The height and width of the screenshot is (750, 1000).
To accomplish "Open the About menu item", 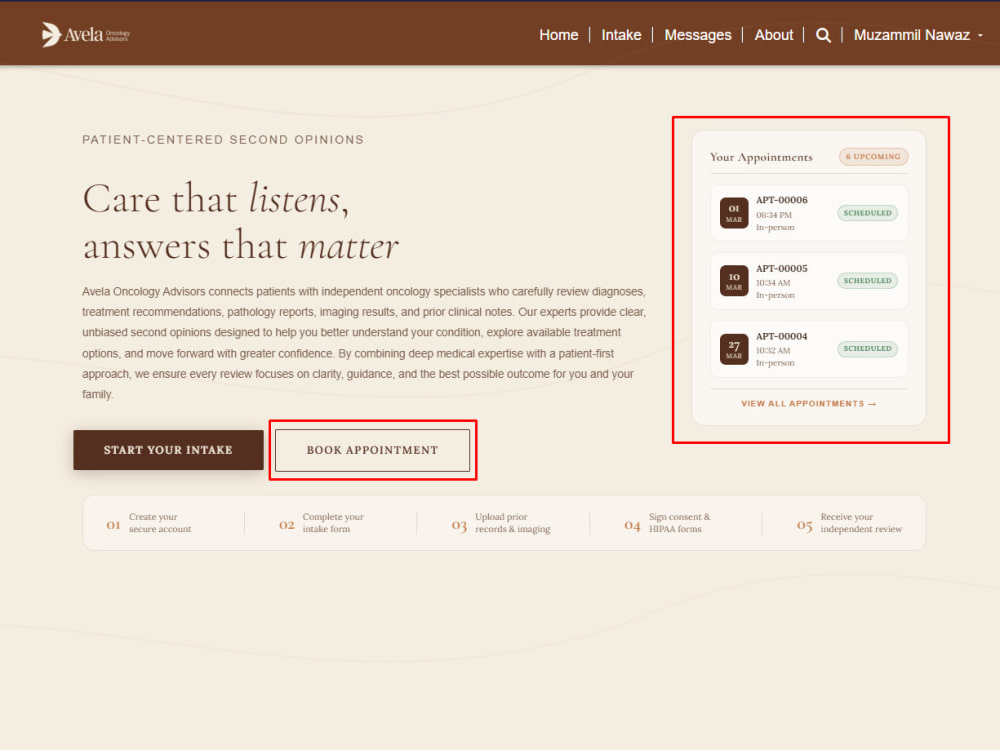I will 774,35.
